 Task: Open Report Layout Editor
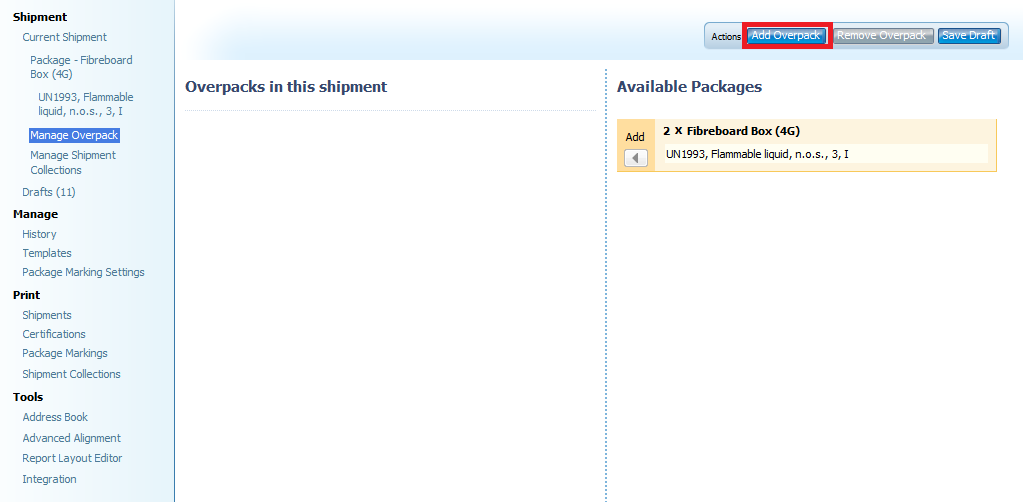(x=72, y=458)
